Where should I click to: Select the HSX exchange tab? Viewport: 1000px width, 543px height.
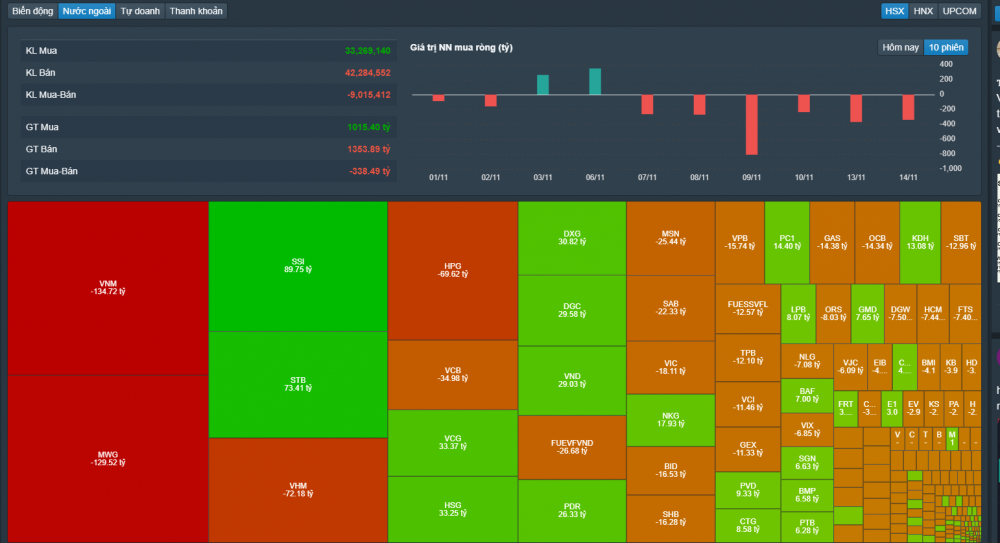[895, 11]
